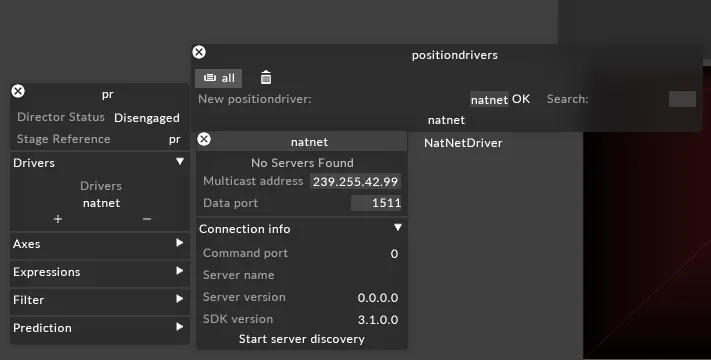Click the No Servers Found status

click(302, 163)
